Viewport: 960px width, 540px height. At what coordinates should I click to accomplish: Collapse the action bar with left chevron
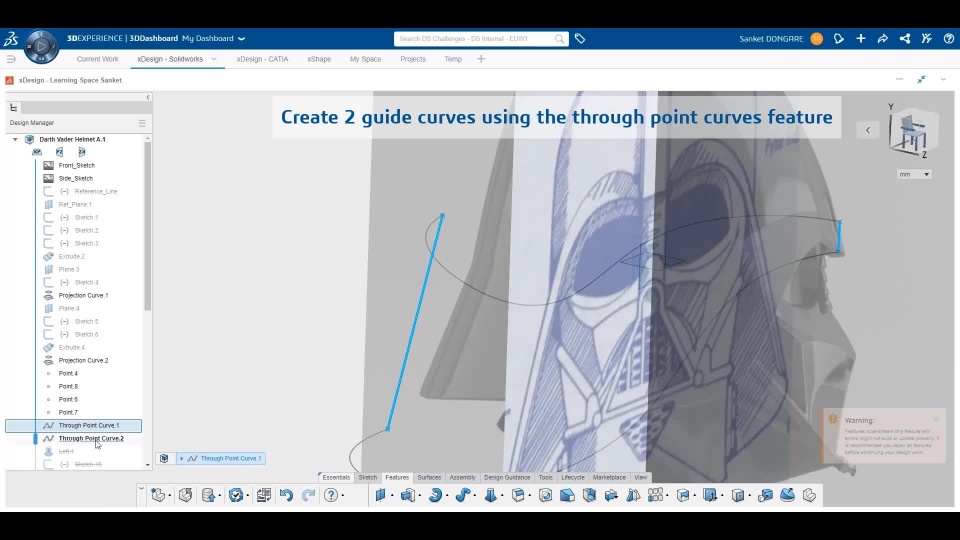tap(141, 489)
